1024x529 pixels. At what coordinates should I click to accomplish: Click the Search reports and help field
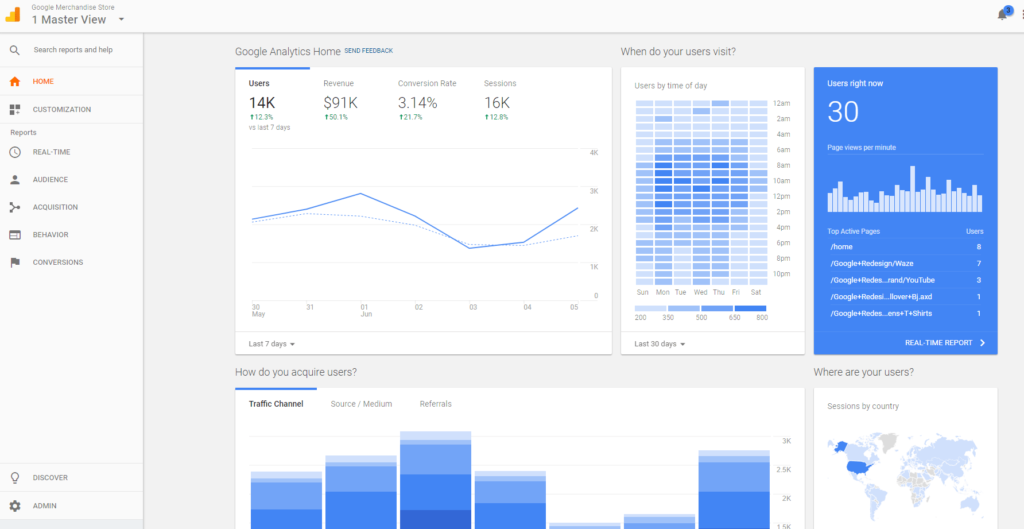(72, 50)
